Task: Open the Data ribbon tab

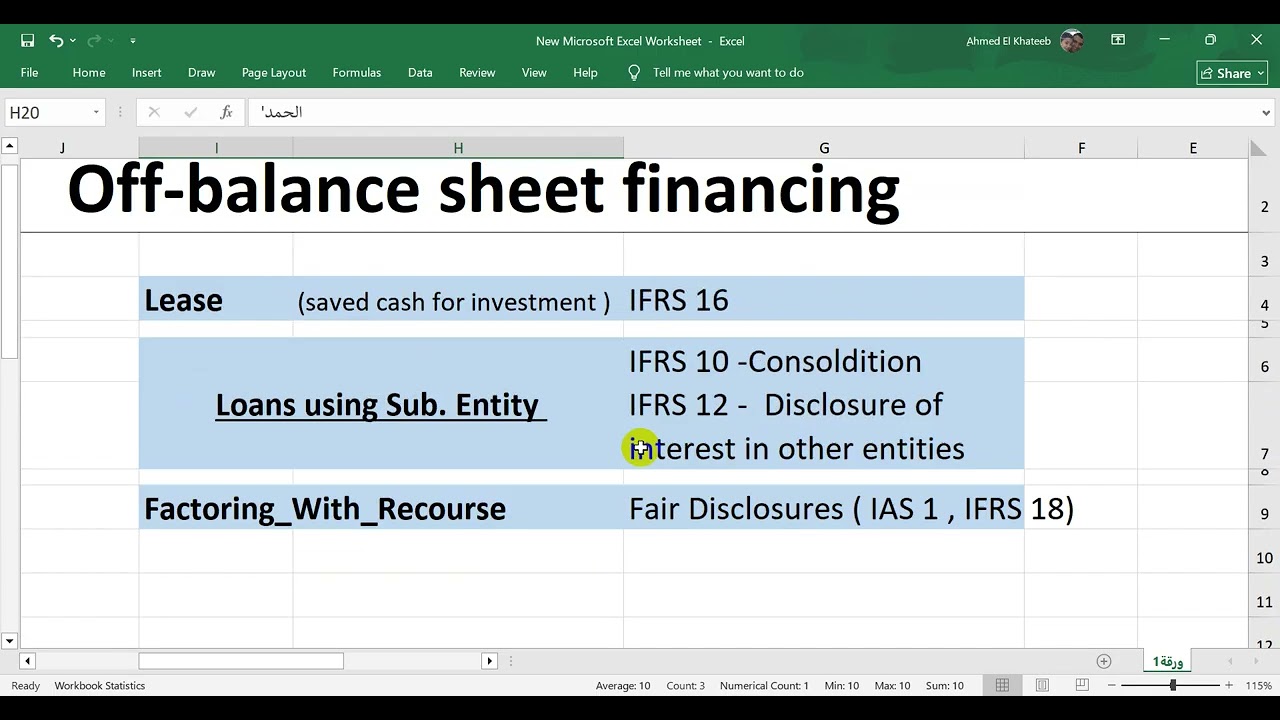Action: pyautogui.click(x=420, y=72)
